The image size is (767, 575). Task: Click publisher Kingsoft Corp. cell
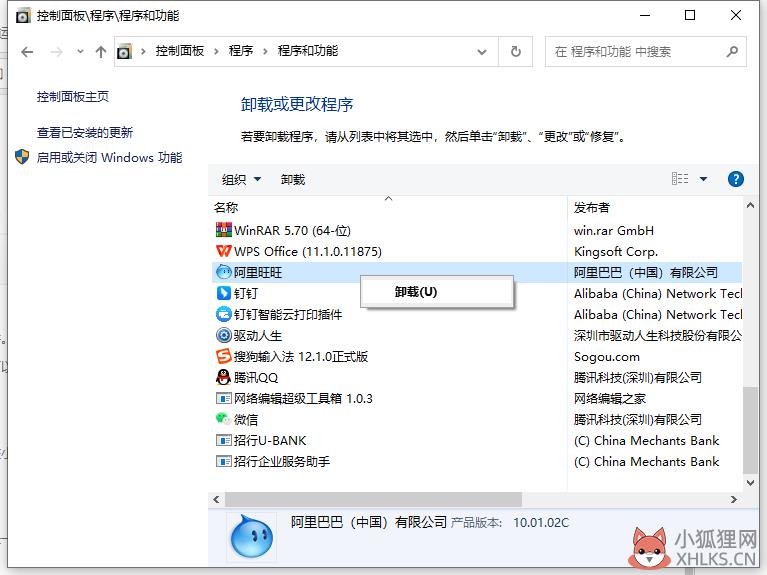click(616, 252)
